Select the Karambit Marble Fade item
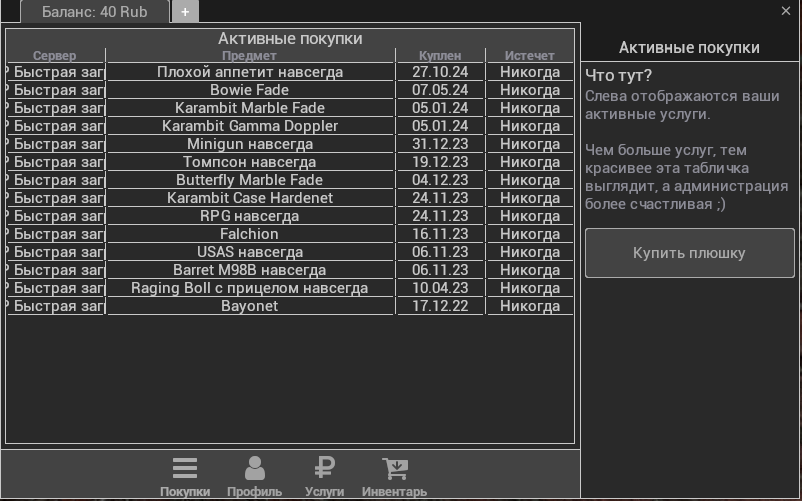The width and height of the screenshot is (802, 501). [250, 108]
